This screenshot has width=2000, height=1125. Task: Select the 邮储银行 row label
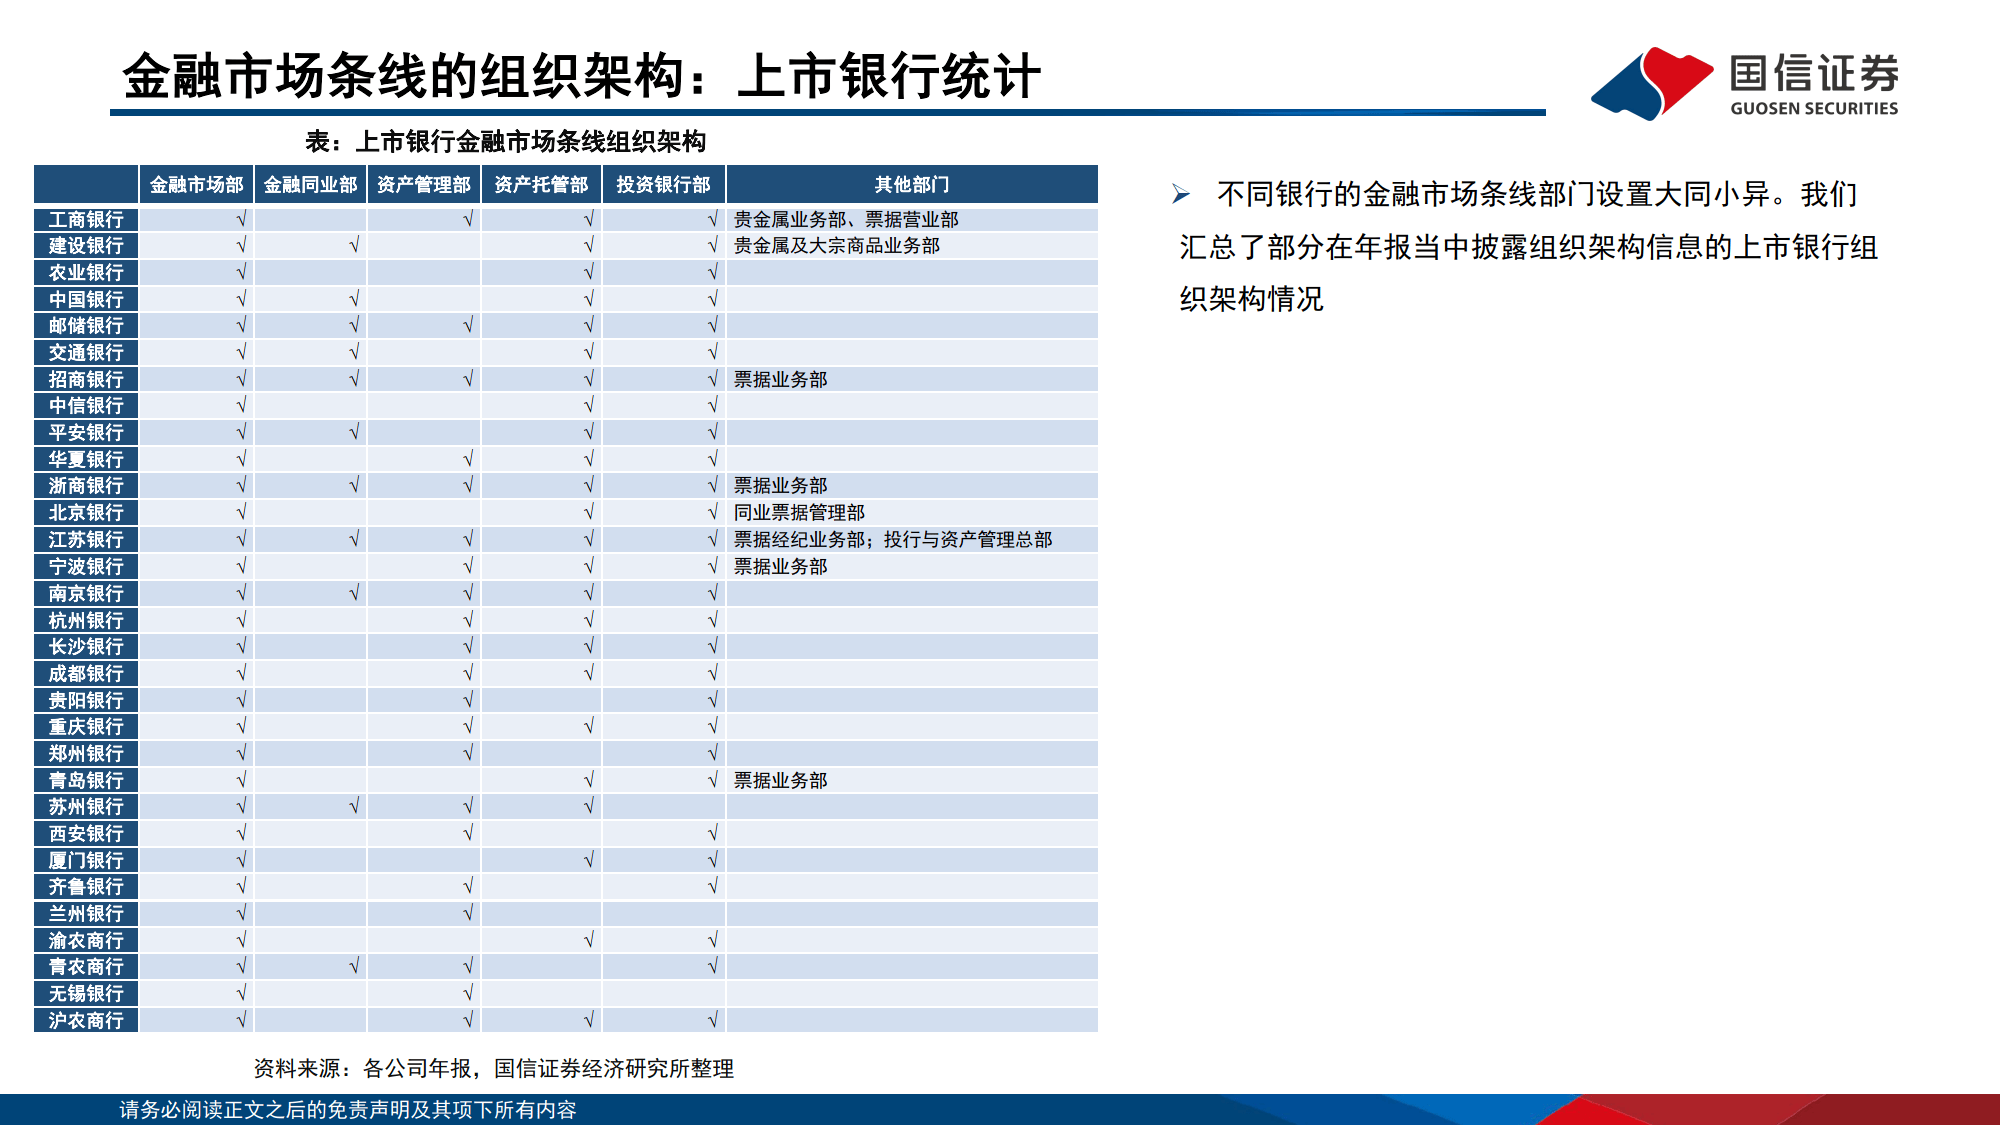[86, 326]
